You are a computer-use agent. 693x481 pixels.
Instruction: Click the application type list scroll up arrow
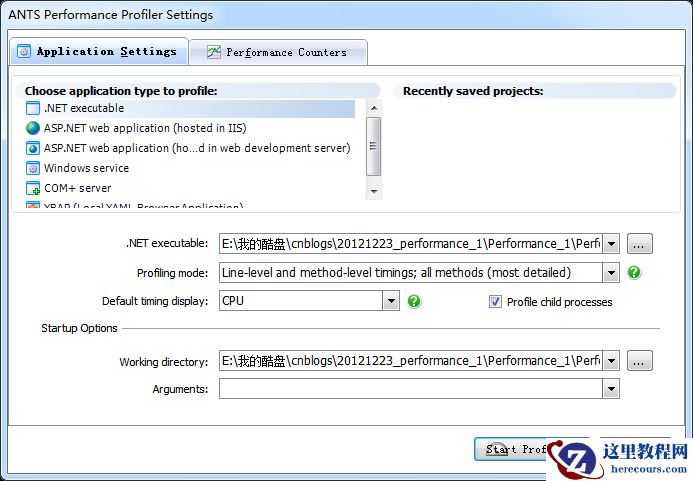coord(374,108)
